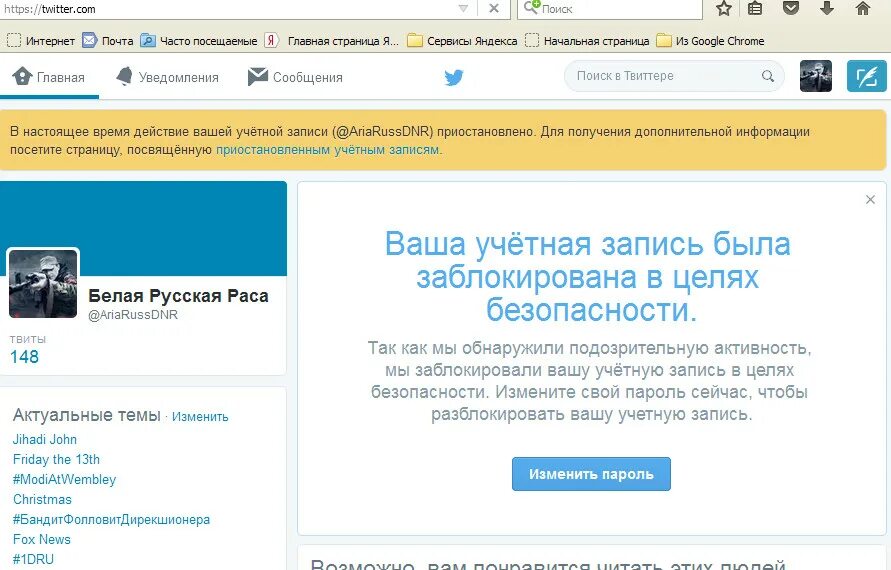Click the Главная home icon
This screenshot has height=570, width=891.
click(x=23, y=76)
